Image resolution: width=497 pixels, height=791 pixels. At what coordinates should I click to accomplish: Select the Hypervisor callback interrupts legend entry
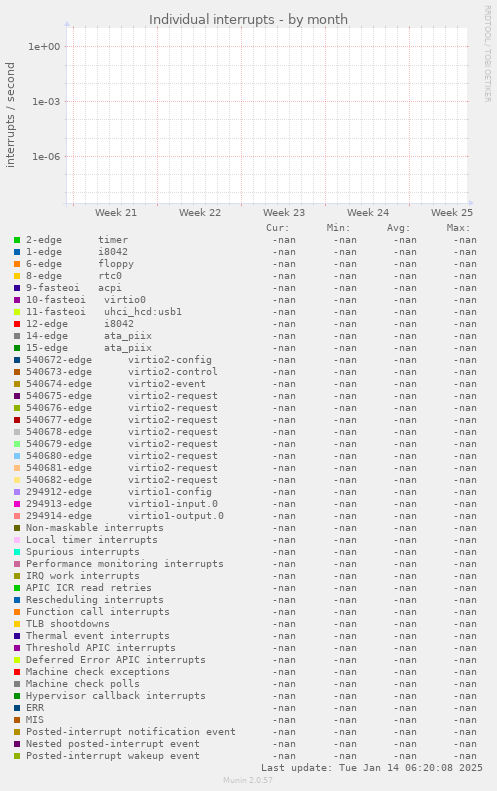(x=116, y=696)
